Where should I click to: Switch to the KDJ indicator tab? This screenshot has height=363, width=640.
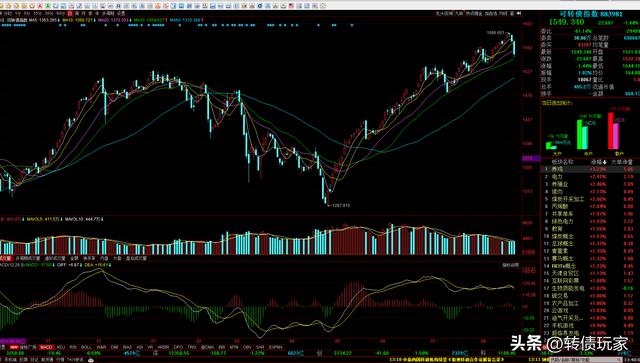click(x=61, y=347)
